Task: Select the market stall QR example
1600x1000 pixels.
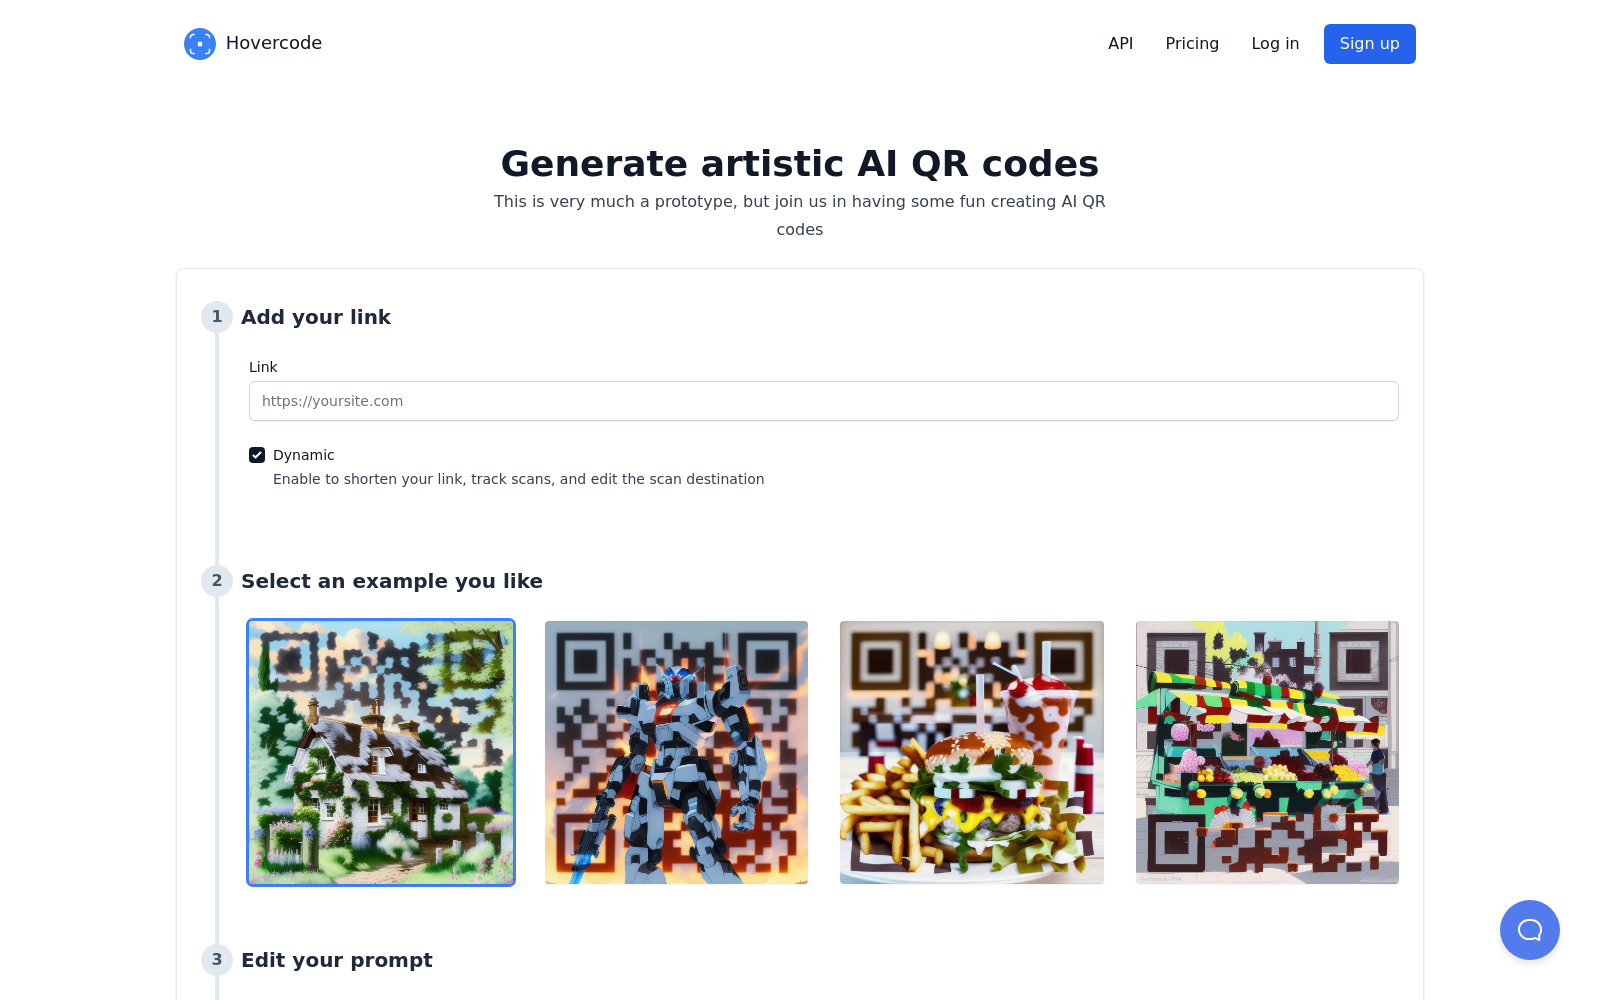Action: [x=1266, y=752]
